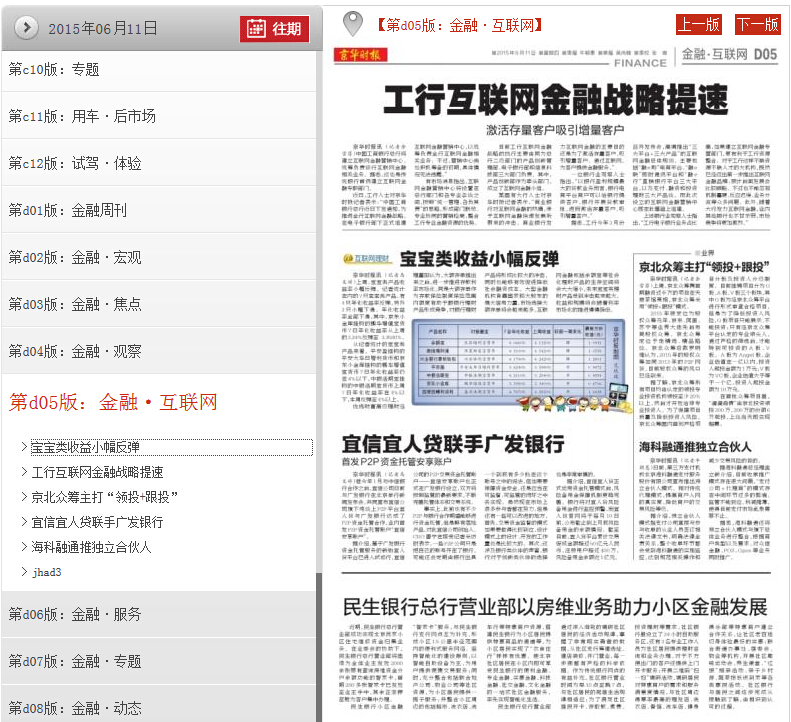
Task: Open article link 宜信宜人贷联手广发银行 in list
Action: coord(97,522)
